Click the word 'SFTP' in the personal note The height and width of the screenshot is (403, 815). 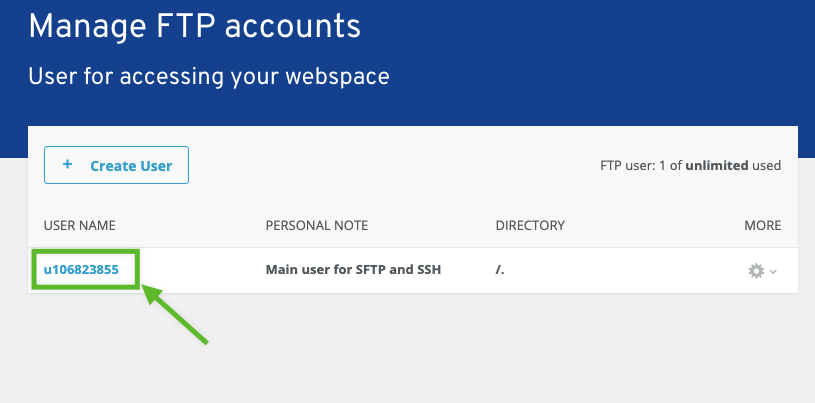click(371, 270)
